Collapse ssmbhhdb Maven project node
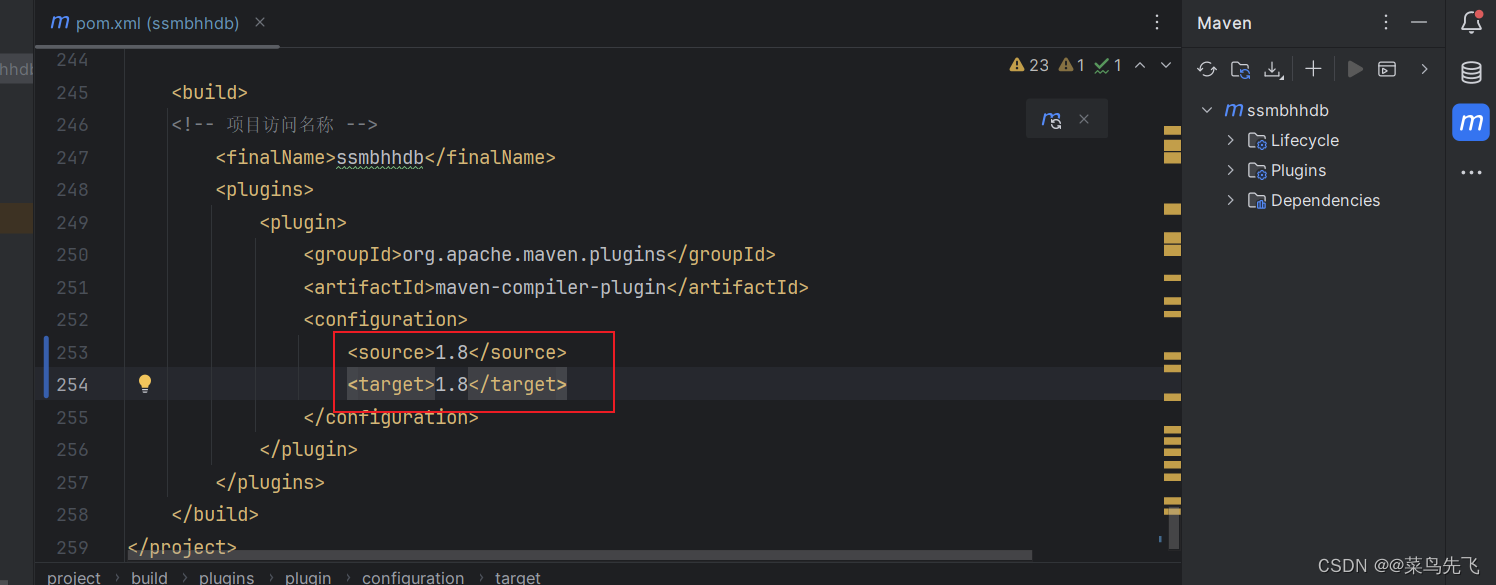Image resolution: width=1496 pixels, height=585 pixels. tap(1207, 110)
